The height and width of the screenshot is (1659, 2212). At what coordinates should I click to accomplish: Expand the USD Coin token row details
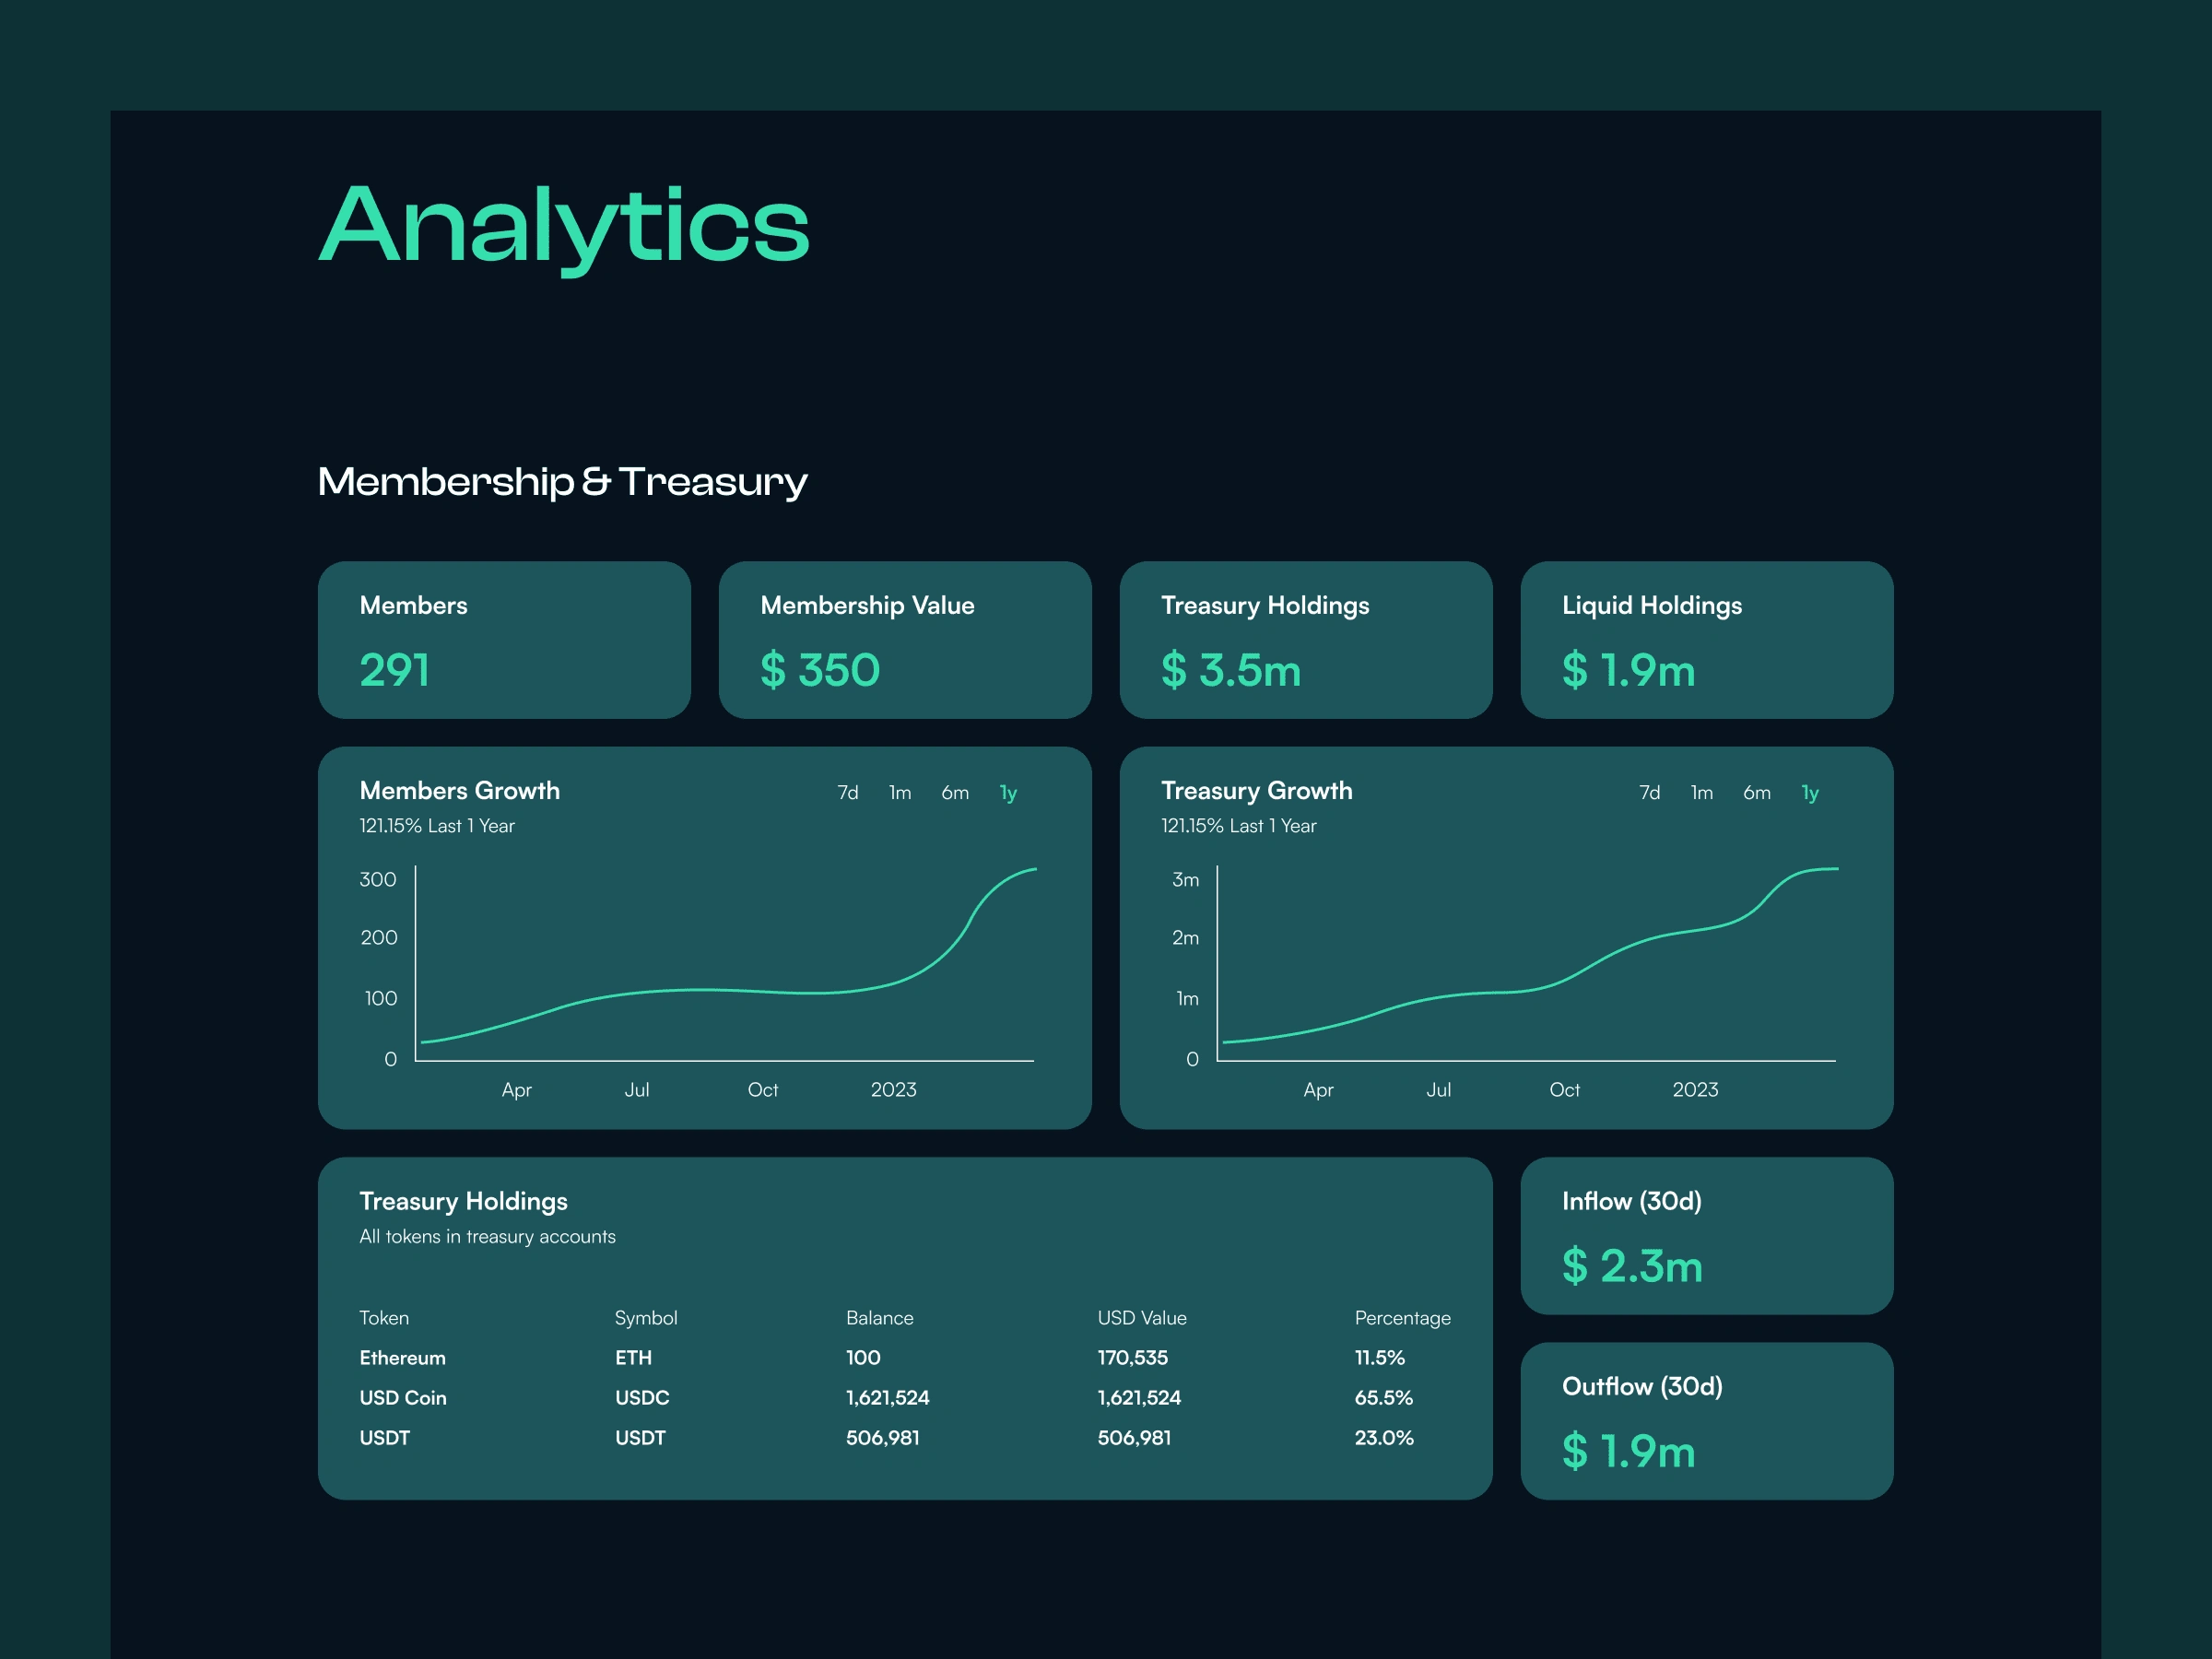click(407, 1397)
